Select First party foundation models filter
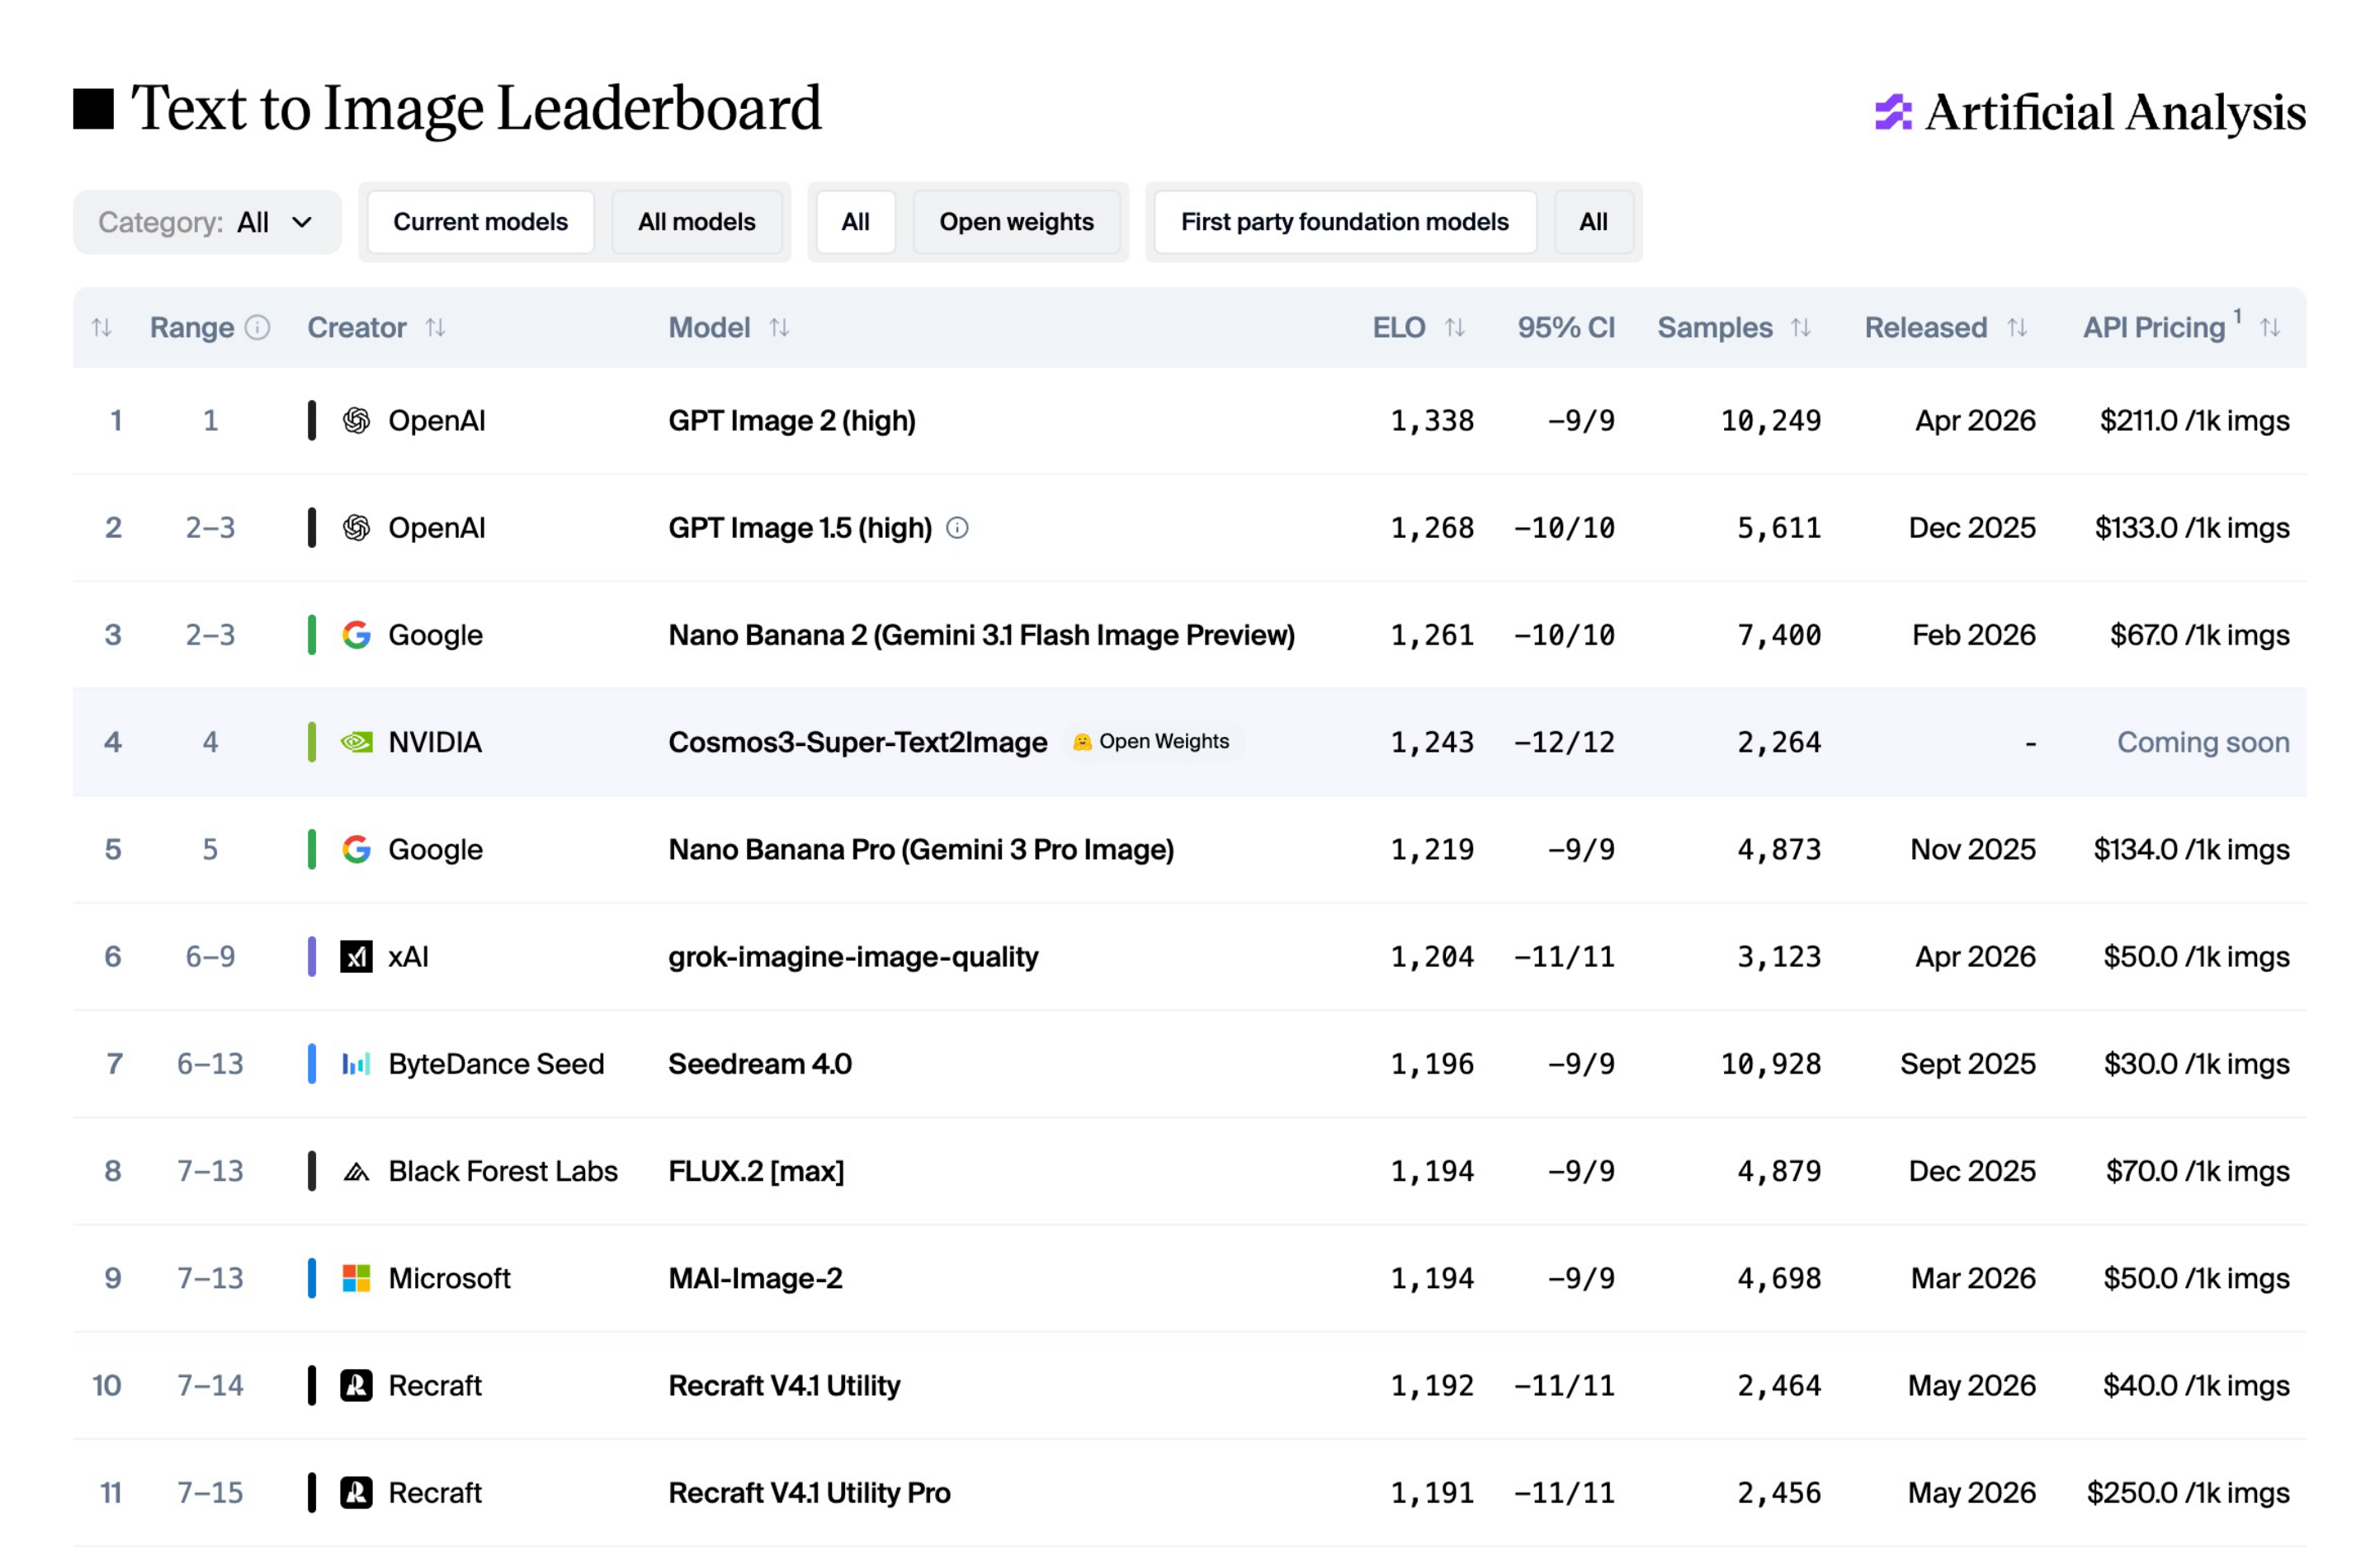Screen dimensions: 2380x1567 click(x=1345, y=222)
